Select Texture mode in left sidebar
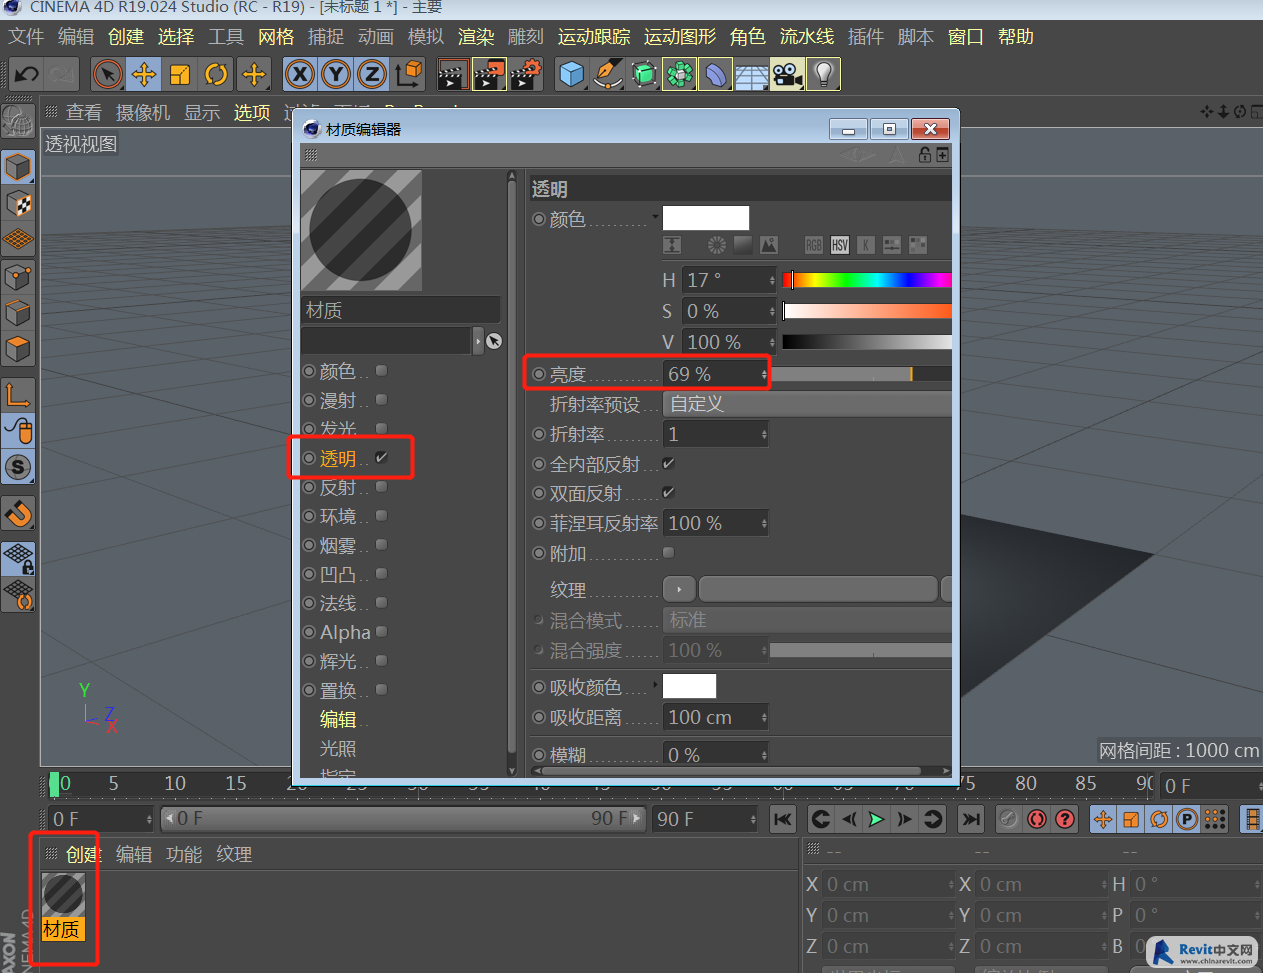1263x973 pixels. click(x=18, y=204)
